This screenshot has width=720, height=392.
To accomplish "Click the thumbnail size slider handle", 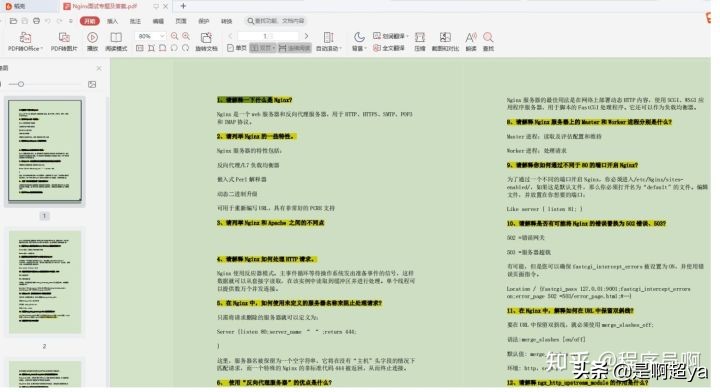I will tap(21, 84).
